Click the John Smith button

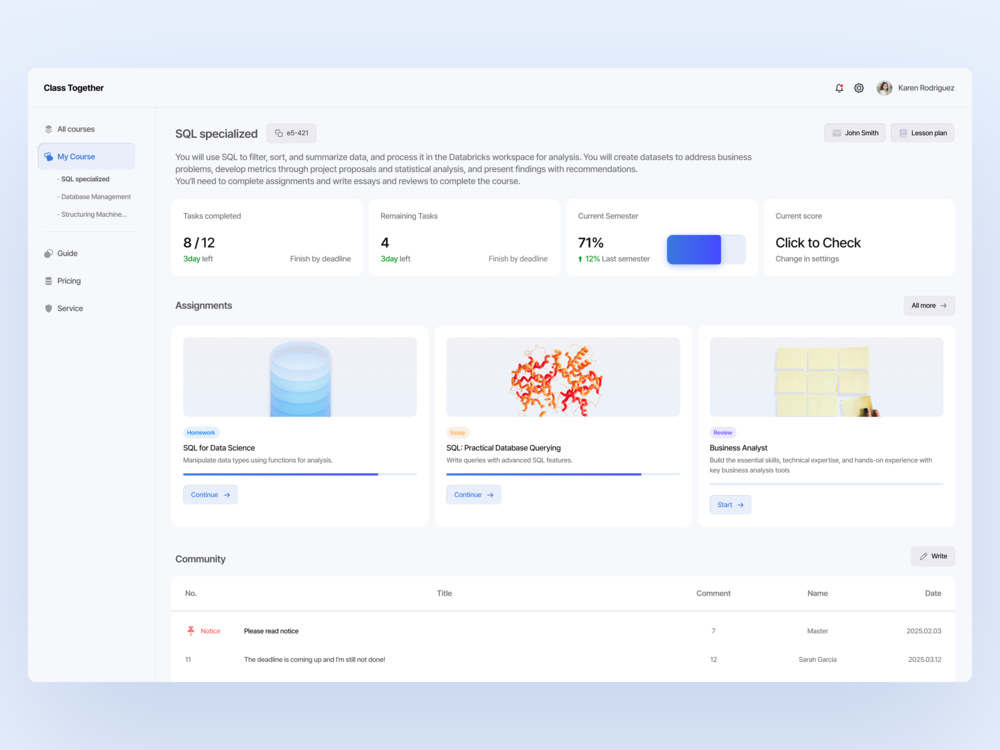[x=855, y=133]
